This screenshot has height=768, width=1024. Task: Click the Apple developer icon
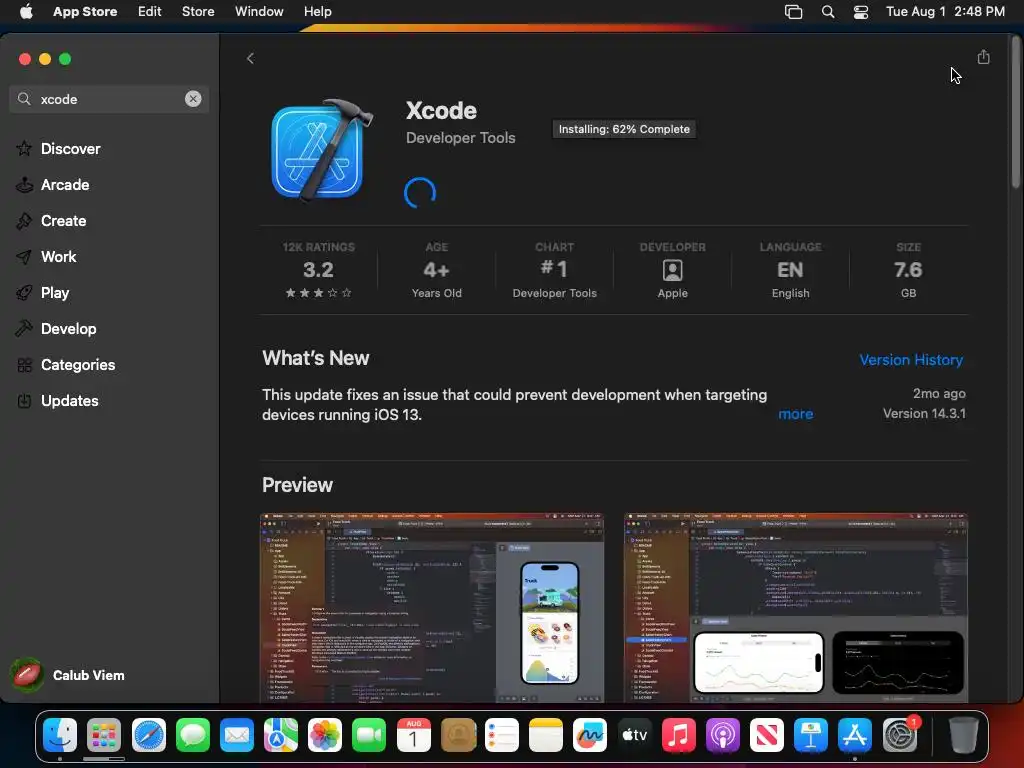tap(673, 270)
